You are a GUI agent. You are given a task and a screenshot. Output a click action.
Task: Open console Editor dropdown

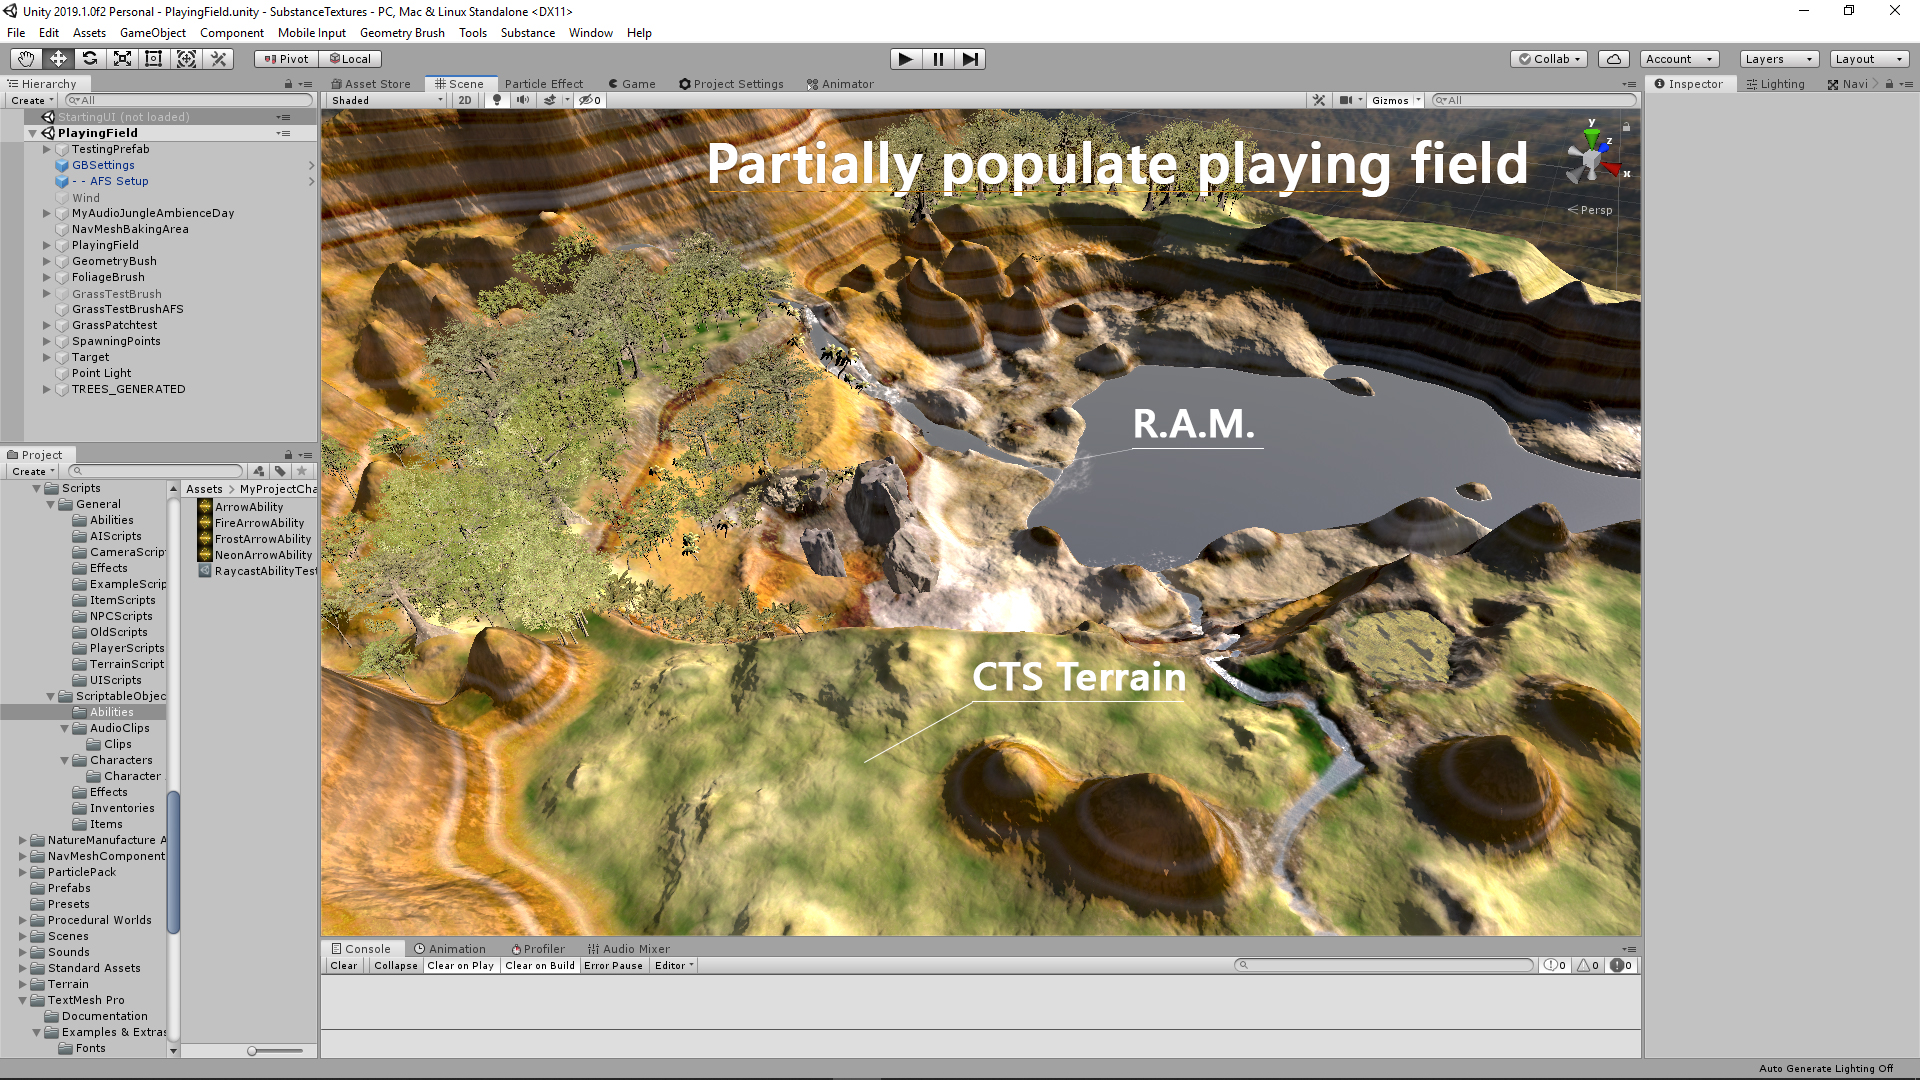pos(673,966)
